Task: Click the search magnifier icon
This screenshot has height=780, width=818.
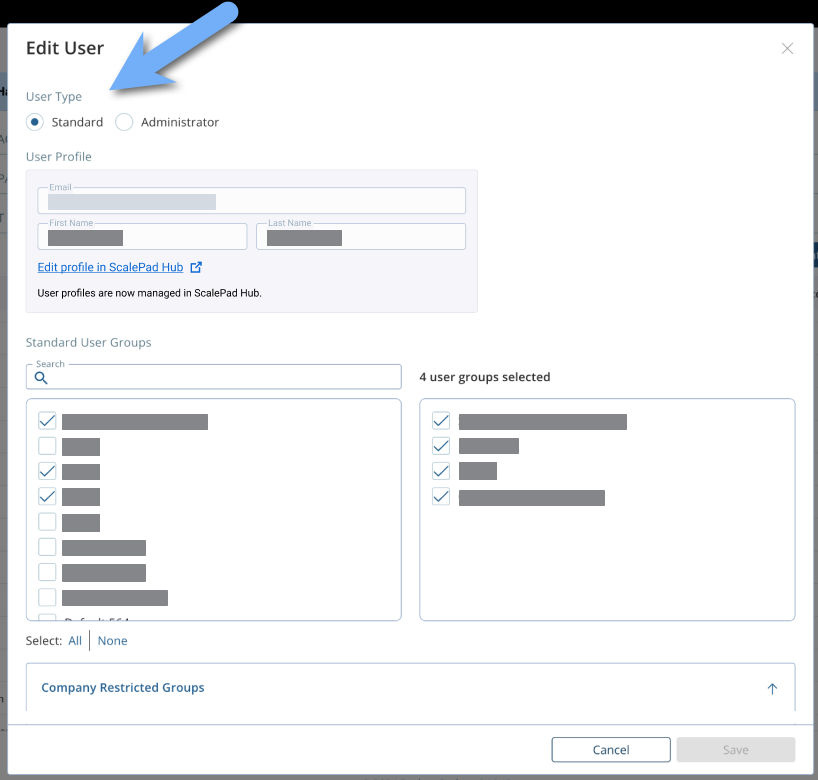Action: pos(41,378)
